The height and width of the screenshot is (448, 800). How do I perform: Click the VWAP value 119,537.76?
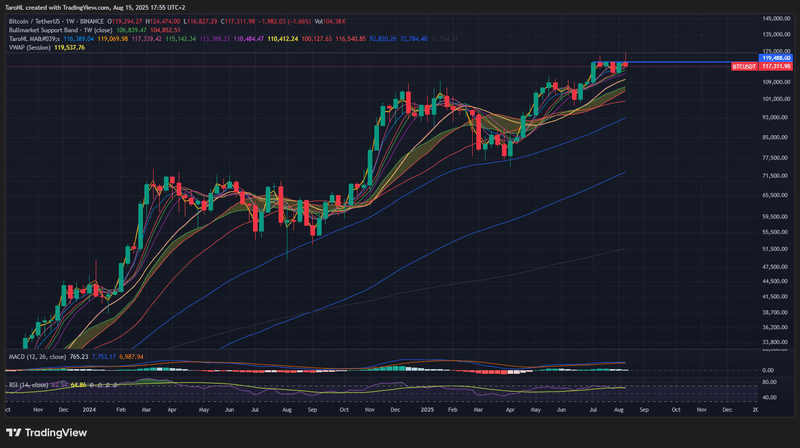[69, 47]
